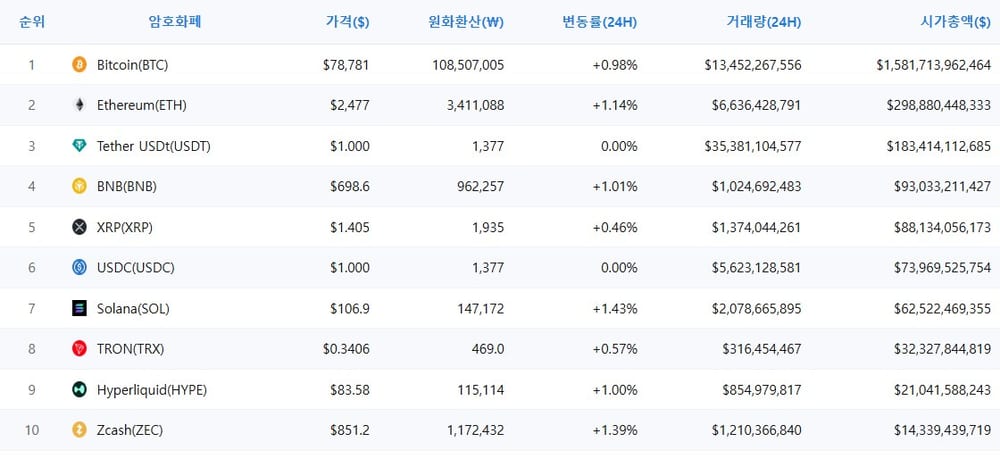Select won value 1,172,432
Viewport: 1000px width, 459px height.
[475, 430]
